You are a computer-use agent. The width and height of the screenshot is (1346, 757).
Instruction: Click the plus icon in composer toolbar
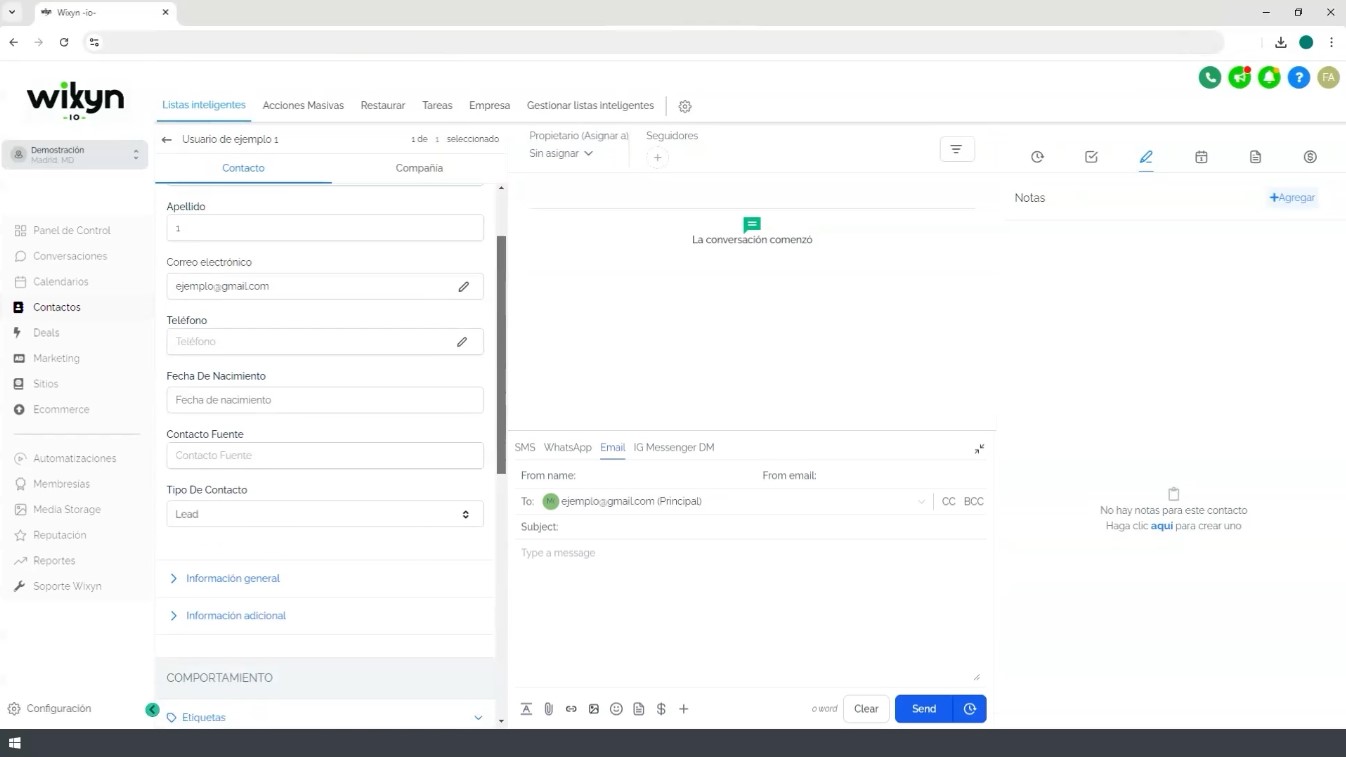point(684,709)
